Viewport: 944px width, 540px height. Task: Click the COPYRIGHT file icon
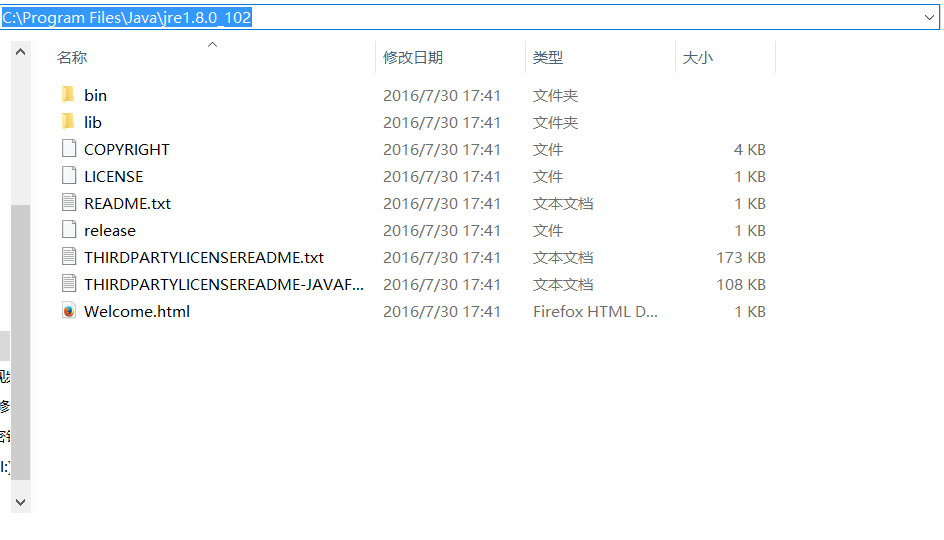tap(69, 149)
